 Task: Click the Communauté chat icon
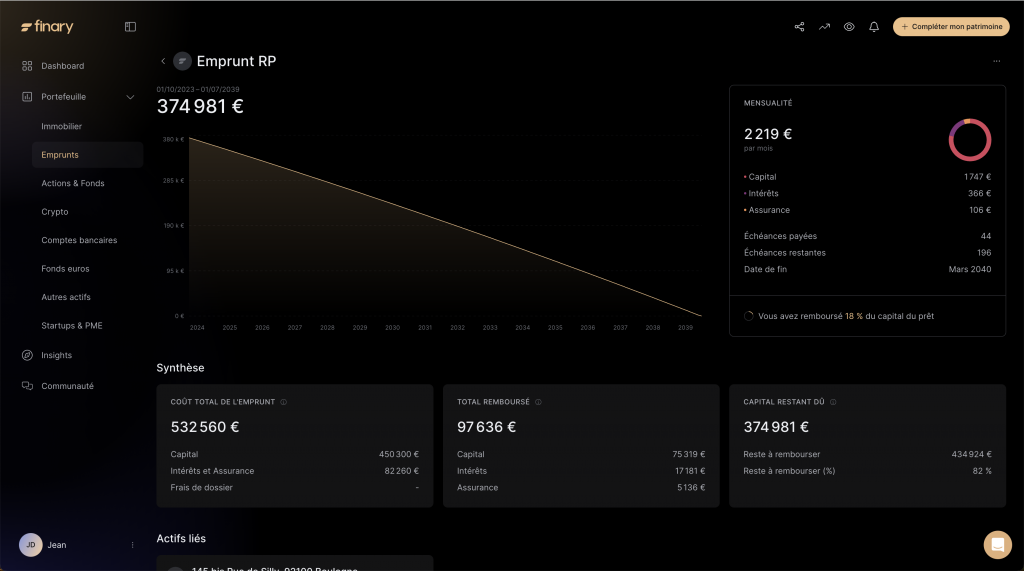pos(27,386)
